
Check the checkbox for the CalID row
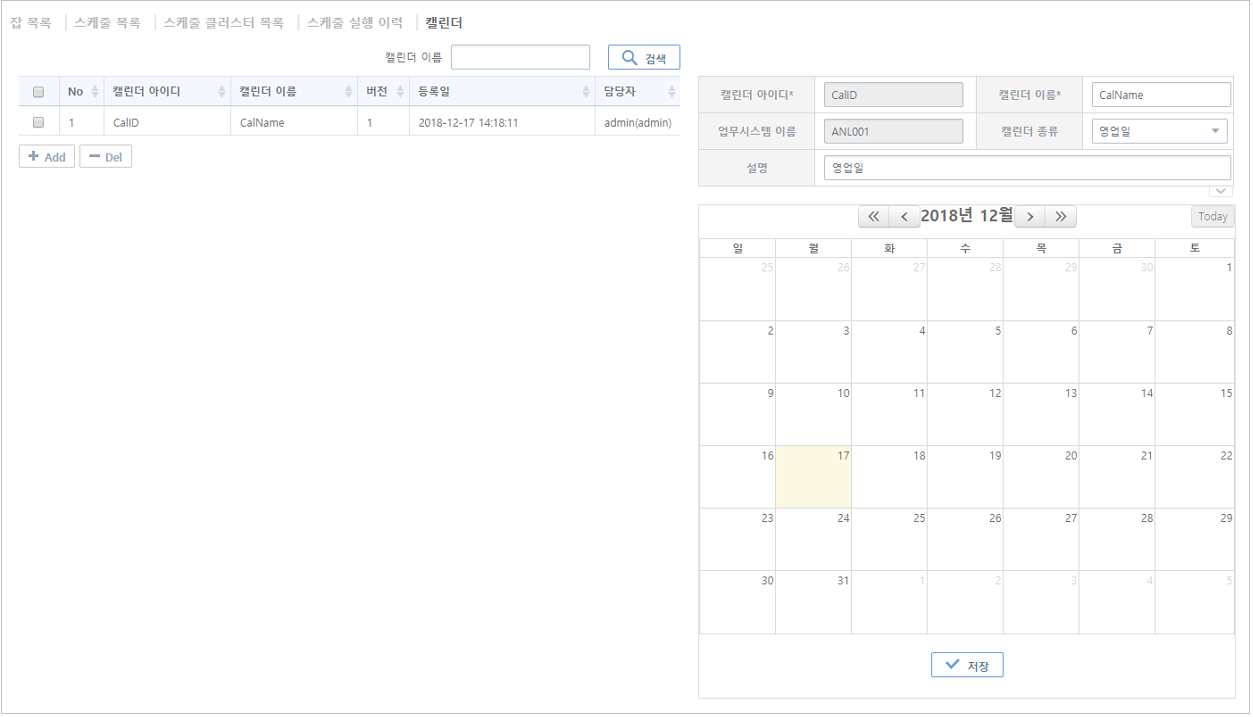[39, 122]
